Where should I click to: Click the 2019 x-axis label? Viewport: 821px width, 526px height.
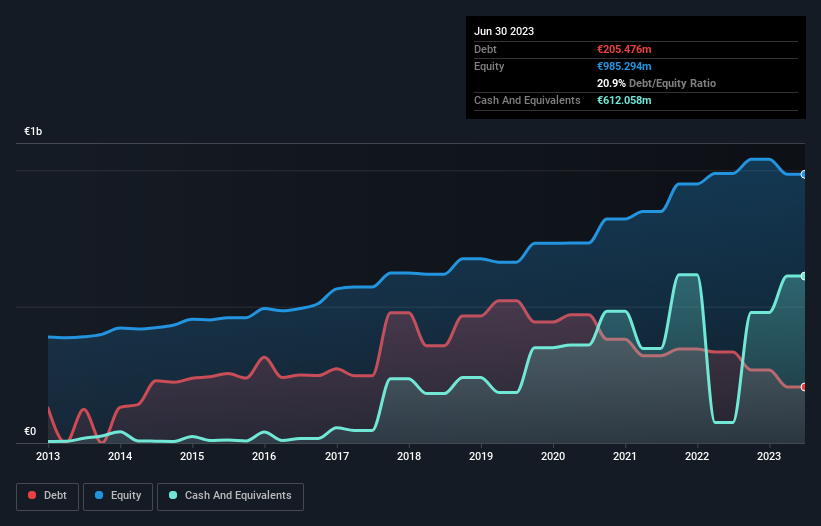point(481,456)
